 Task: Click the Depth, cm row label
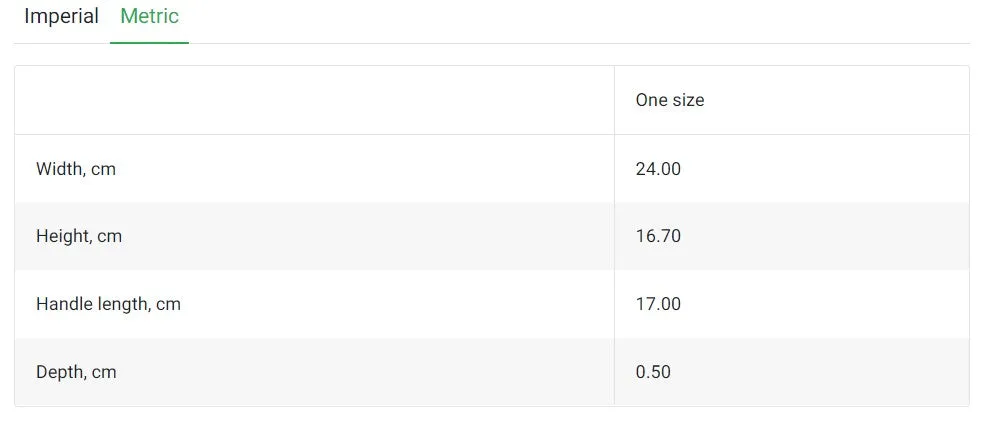click(76, 372)
